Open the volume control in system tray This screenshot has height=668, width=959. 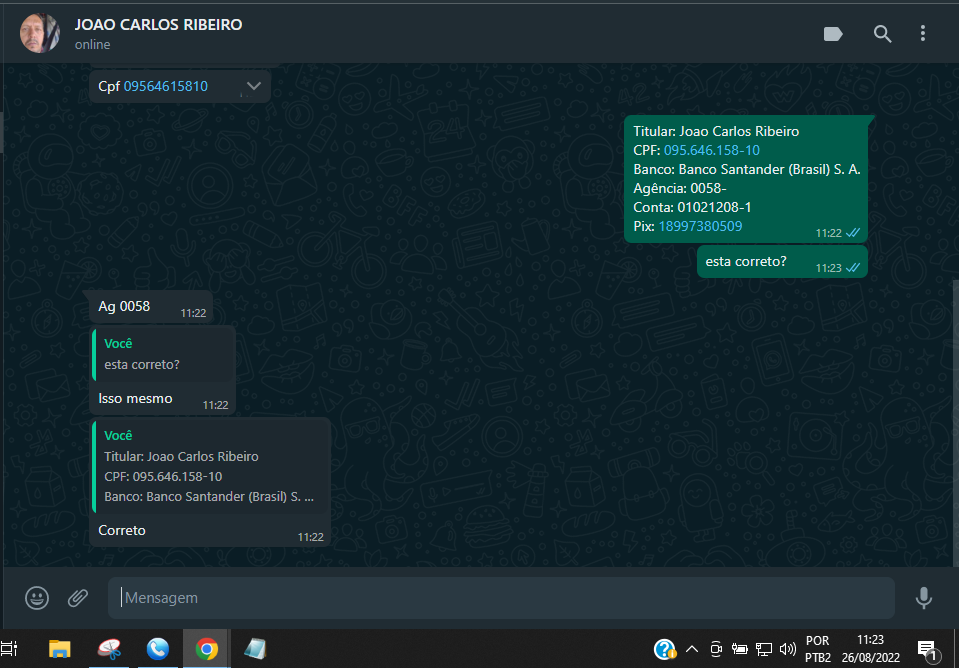tap(787, 649)
